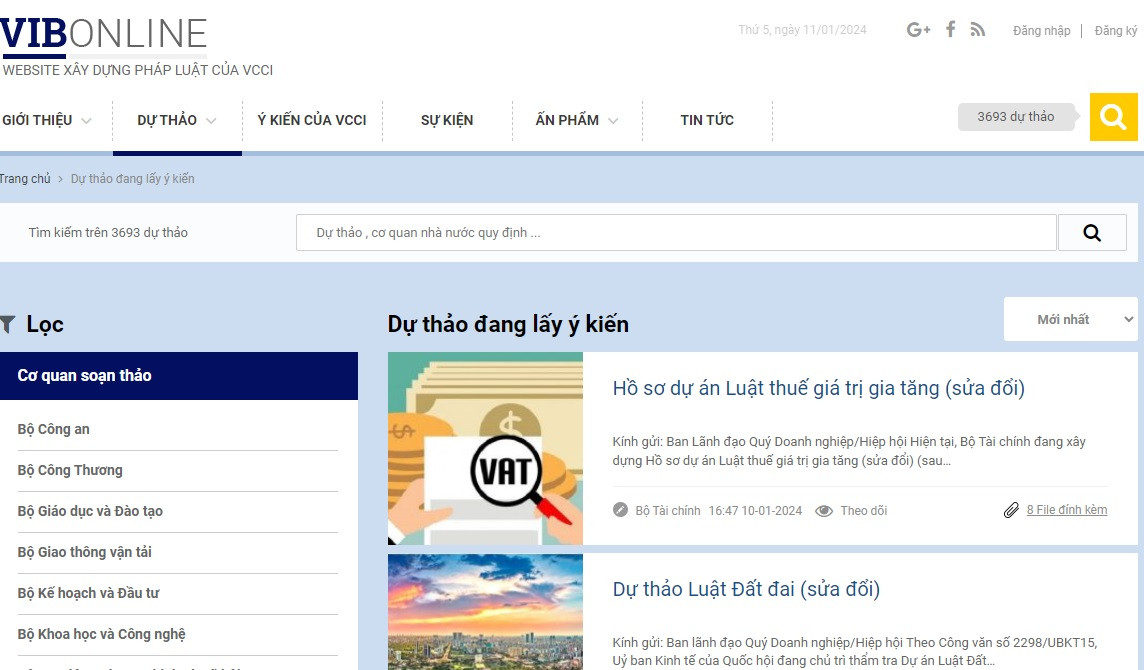Viewport: 1144px width, 670px height.
Task: Click the draft search input field
Action: pos(675,233)
